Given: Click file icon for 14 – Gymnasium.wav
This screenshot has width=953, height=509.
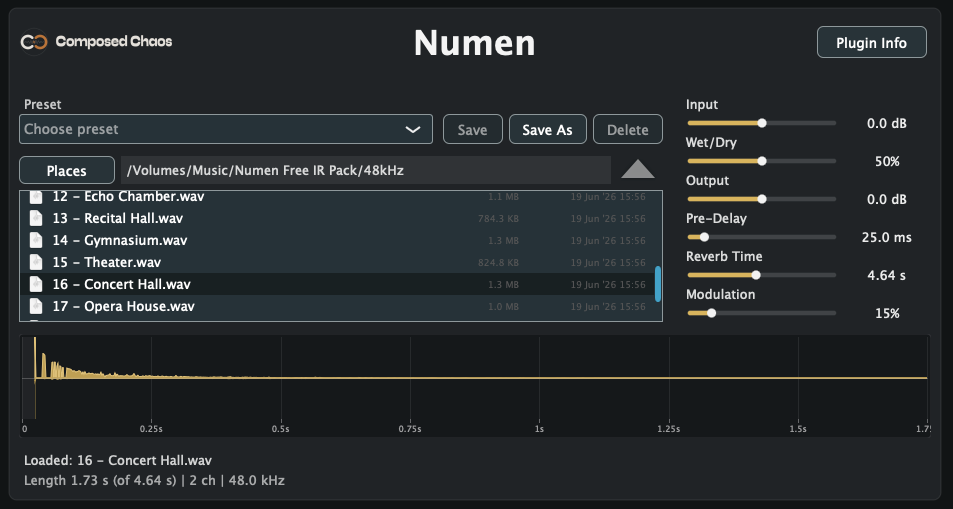Looking at the screenshot, I should click(x=36, y=240).
